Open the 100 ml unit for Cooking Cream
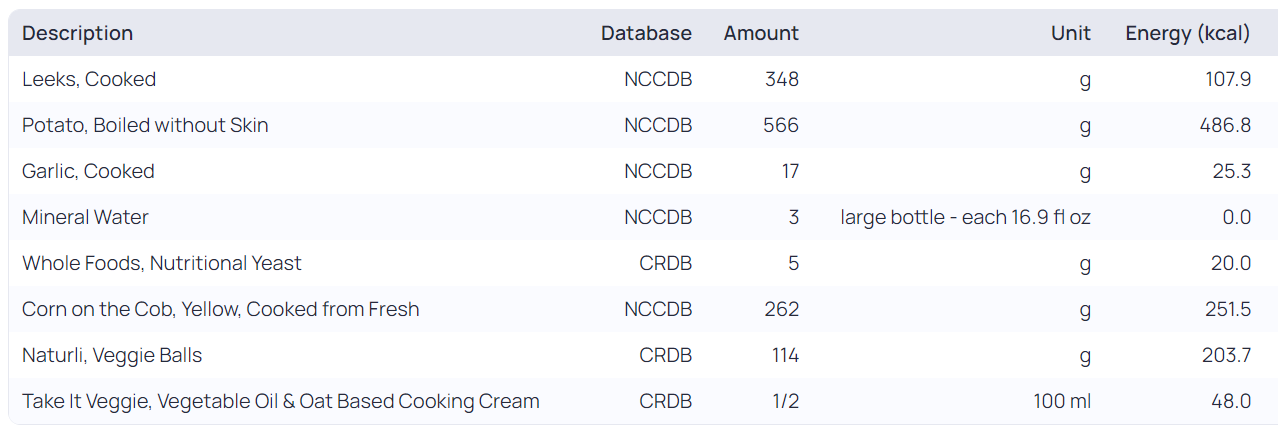Screen dimensions: 1278x434 tap(1062, 401)
